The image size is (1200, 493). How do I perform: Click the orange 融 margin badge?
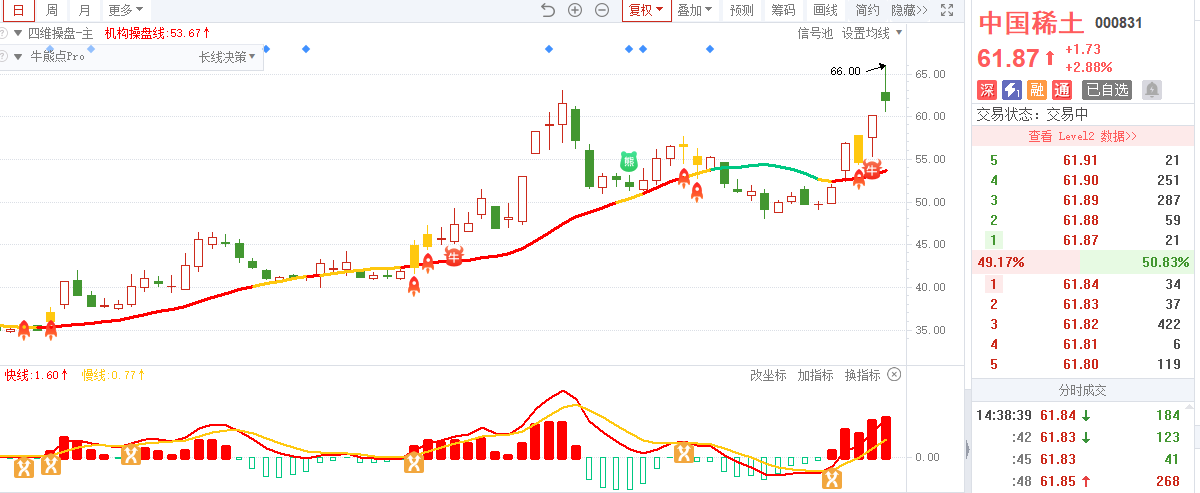[x=1037, y=90]
